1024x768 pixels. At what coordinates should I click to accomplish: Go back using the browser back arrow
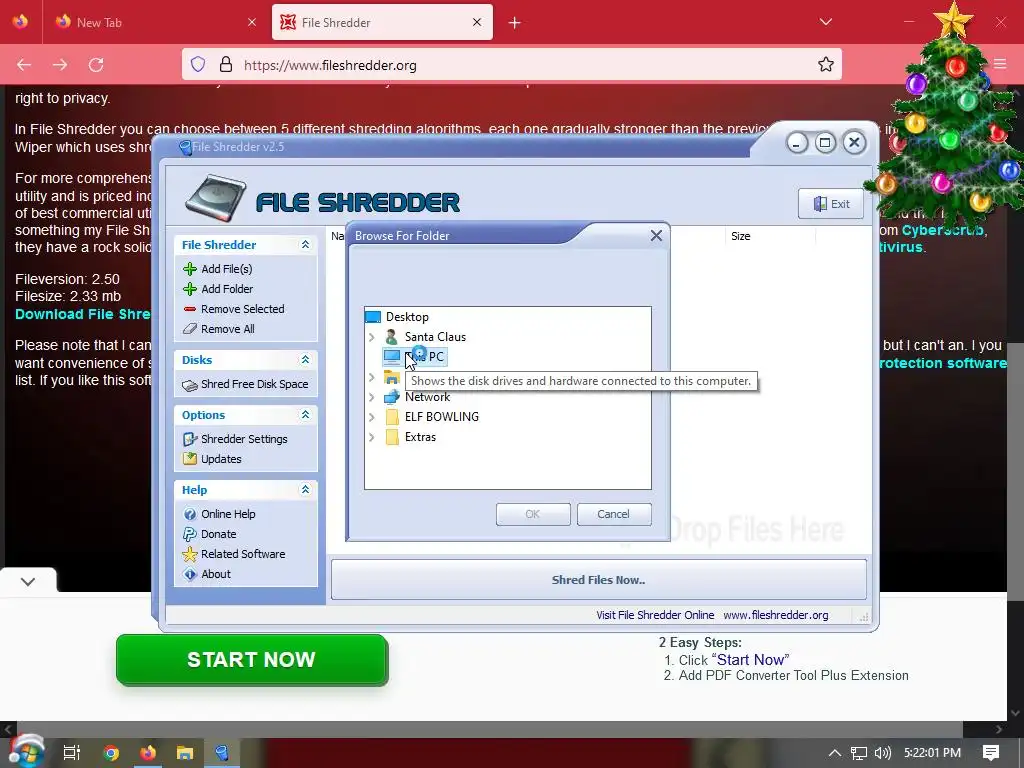(x=24, y=65)
